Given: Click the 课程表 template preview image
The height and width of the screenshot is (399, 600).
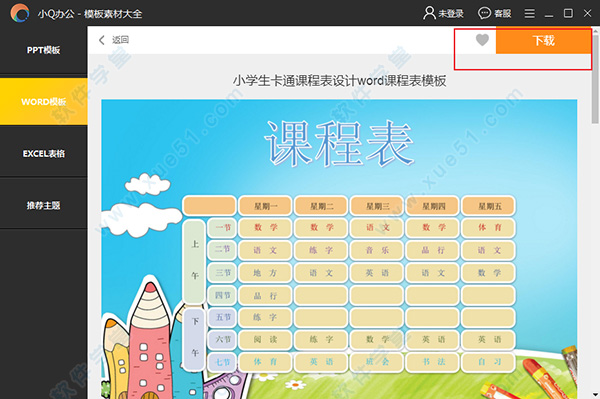Looking at the screenshot, I should 339,249.
